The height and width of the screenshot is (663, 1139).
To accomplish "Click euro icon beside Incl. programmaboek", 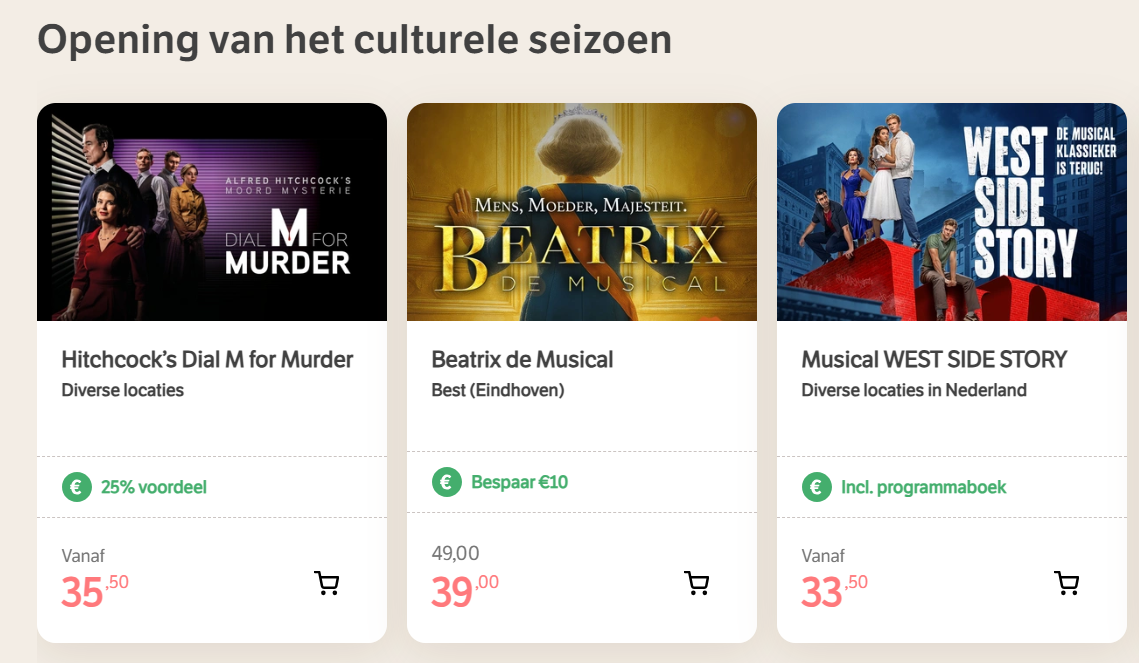I will (x=817, y=488).
